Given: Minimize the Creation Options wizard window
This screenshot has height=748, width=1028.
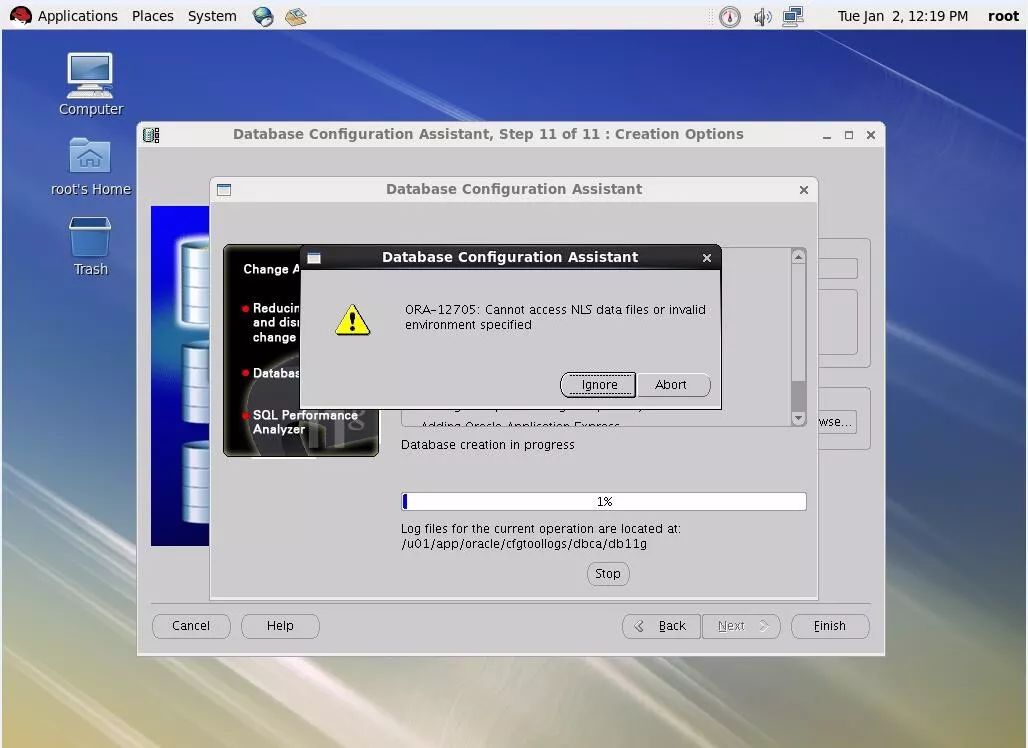Looking at the screenshot, I should 827,135.
